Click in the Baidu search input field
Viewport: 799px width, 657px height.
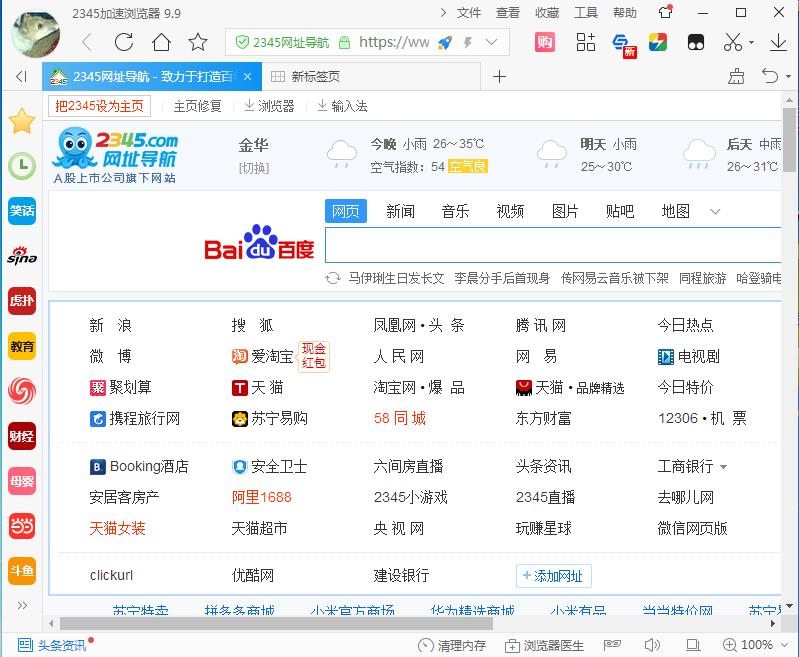click(553, 245)
